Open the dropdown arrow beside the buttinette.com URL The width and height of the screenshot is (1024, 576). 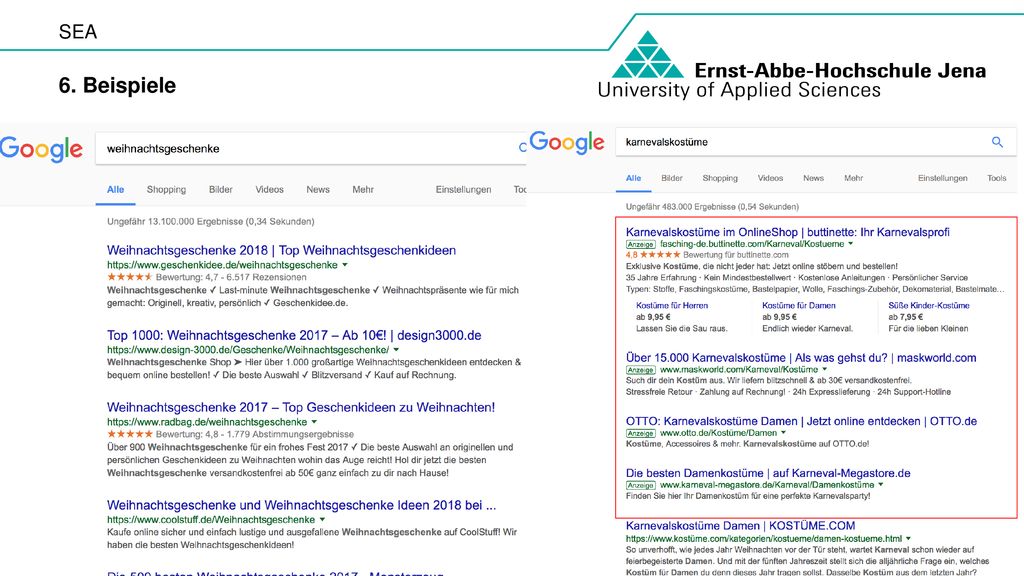click(850, 244)
